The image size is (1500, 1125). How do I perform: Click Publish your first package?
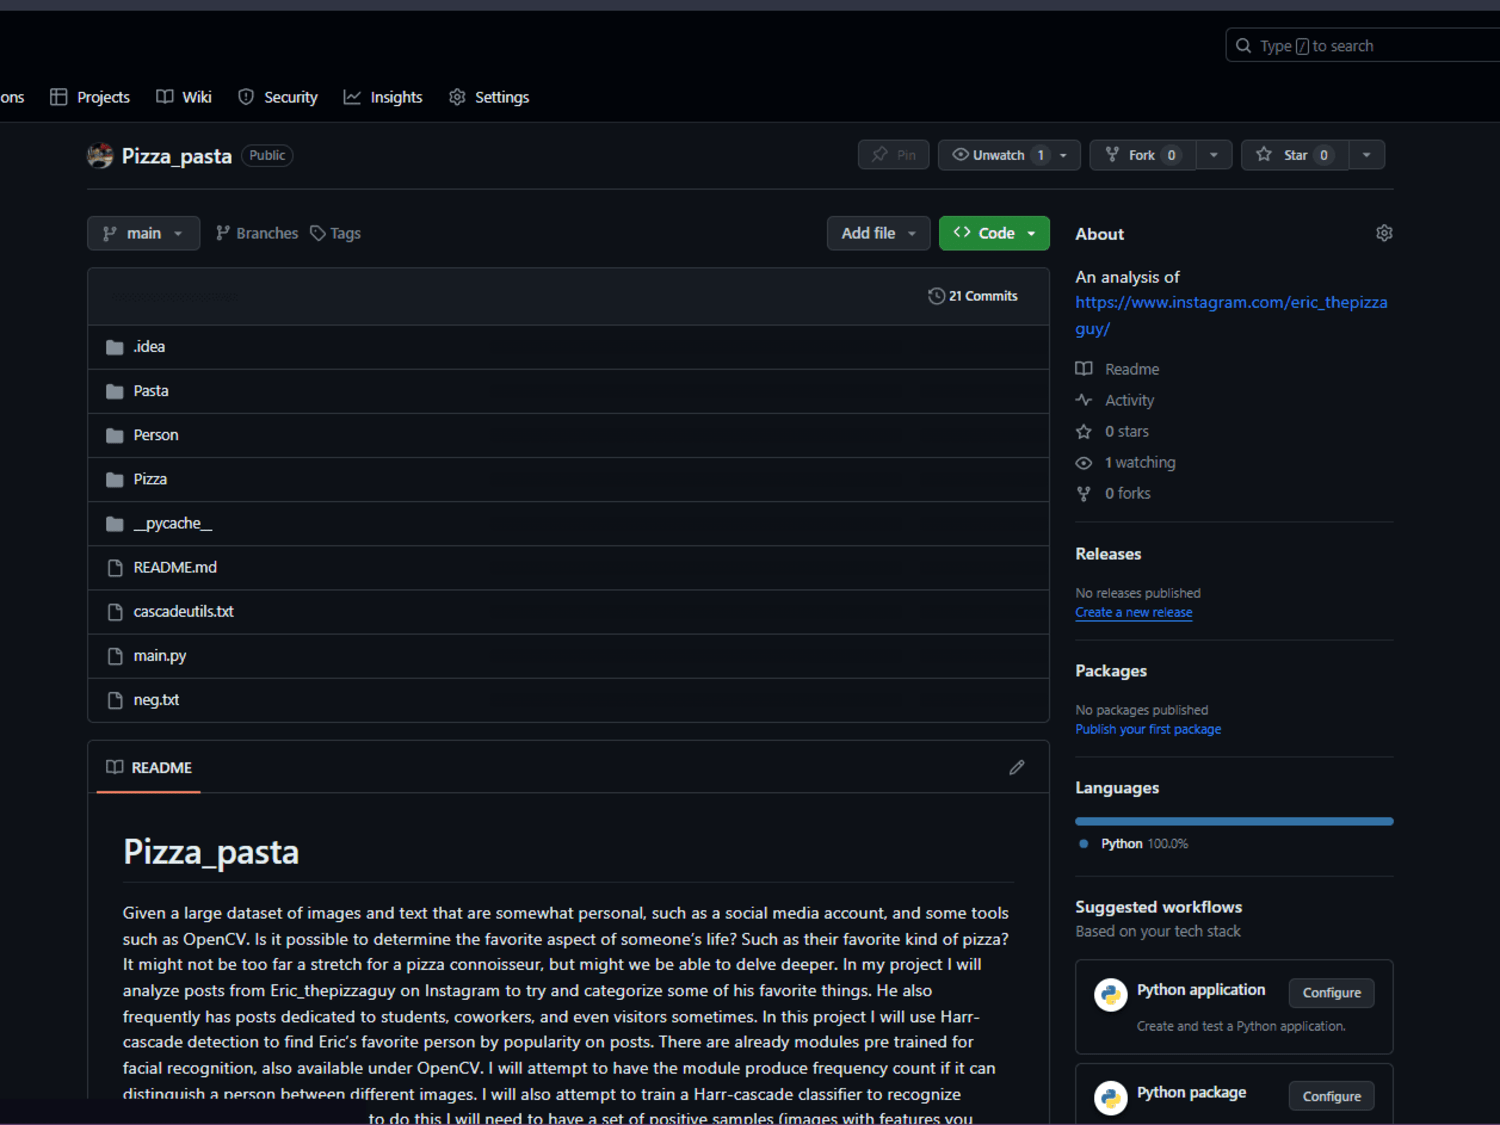tap(1148, 729)
